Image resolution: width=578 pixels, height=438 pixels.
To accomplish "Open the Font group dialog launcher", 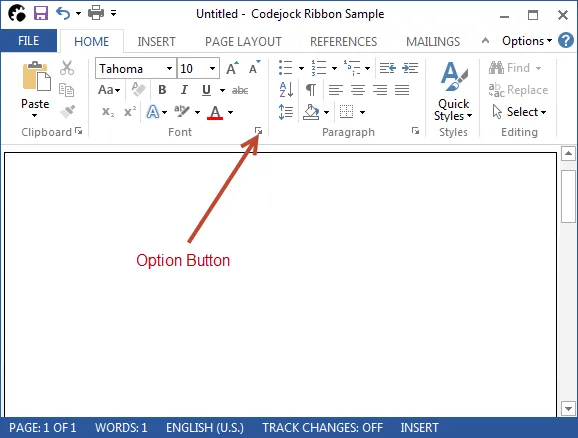I will (x=258, y=131).
